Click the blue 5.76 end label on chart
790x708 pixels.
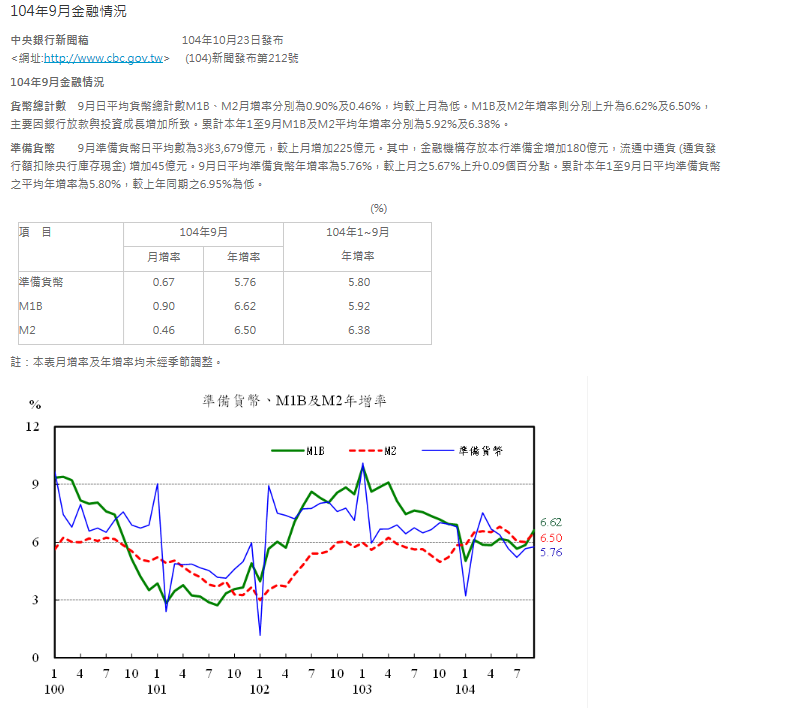pos(551,552)
